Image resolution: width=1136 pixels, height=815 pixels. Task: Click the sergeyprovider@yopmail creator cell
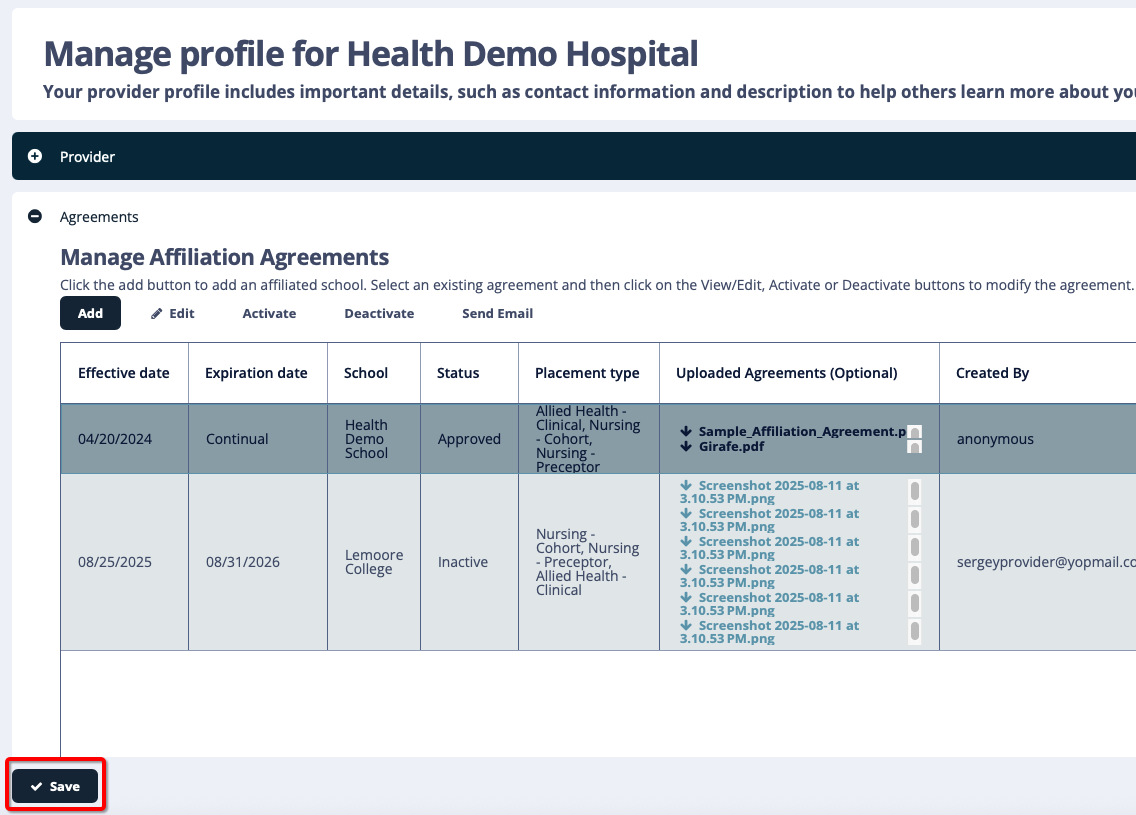coord(1037,562)
